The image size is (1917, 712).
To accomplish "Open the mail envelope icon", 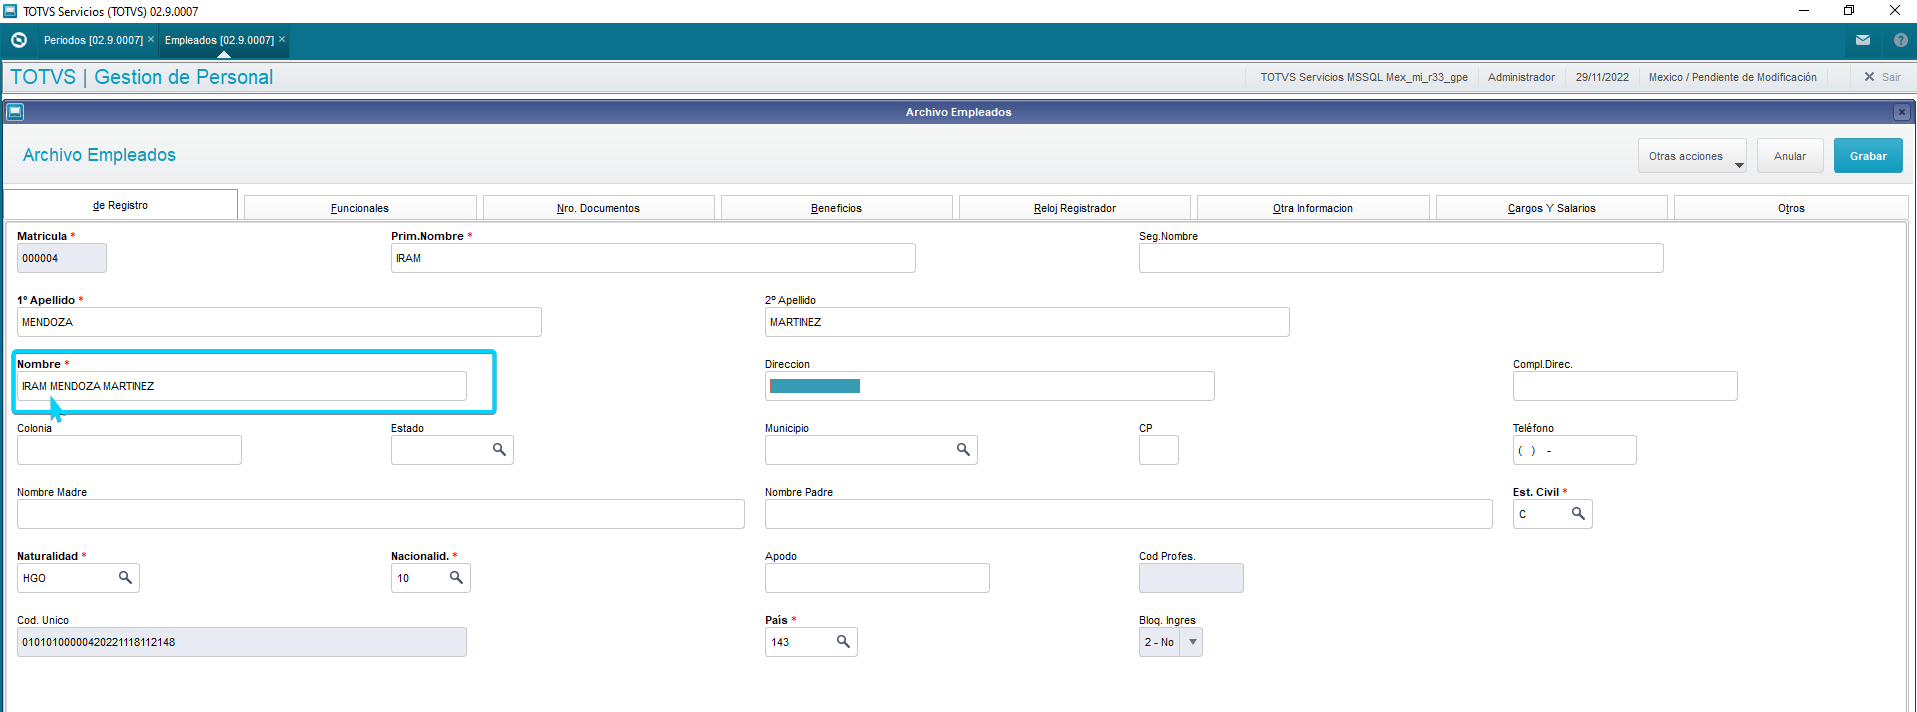I will coord(1863,40).
